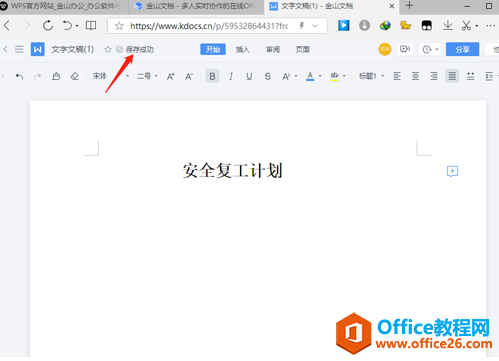Apply strikethrough with the S icon

(267, 76)
